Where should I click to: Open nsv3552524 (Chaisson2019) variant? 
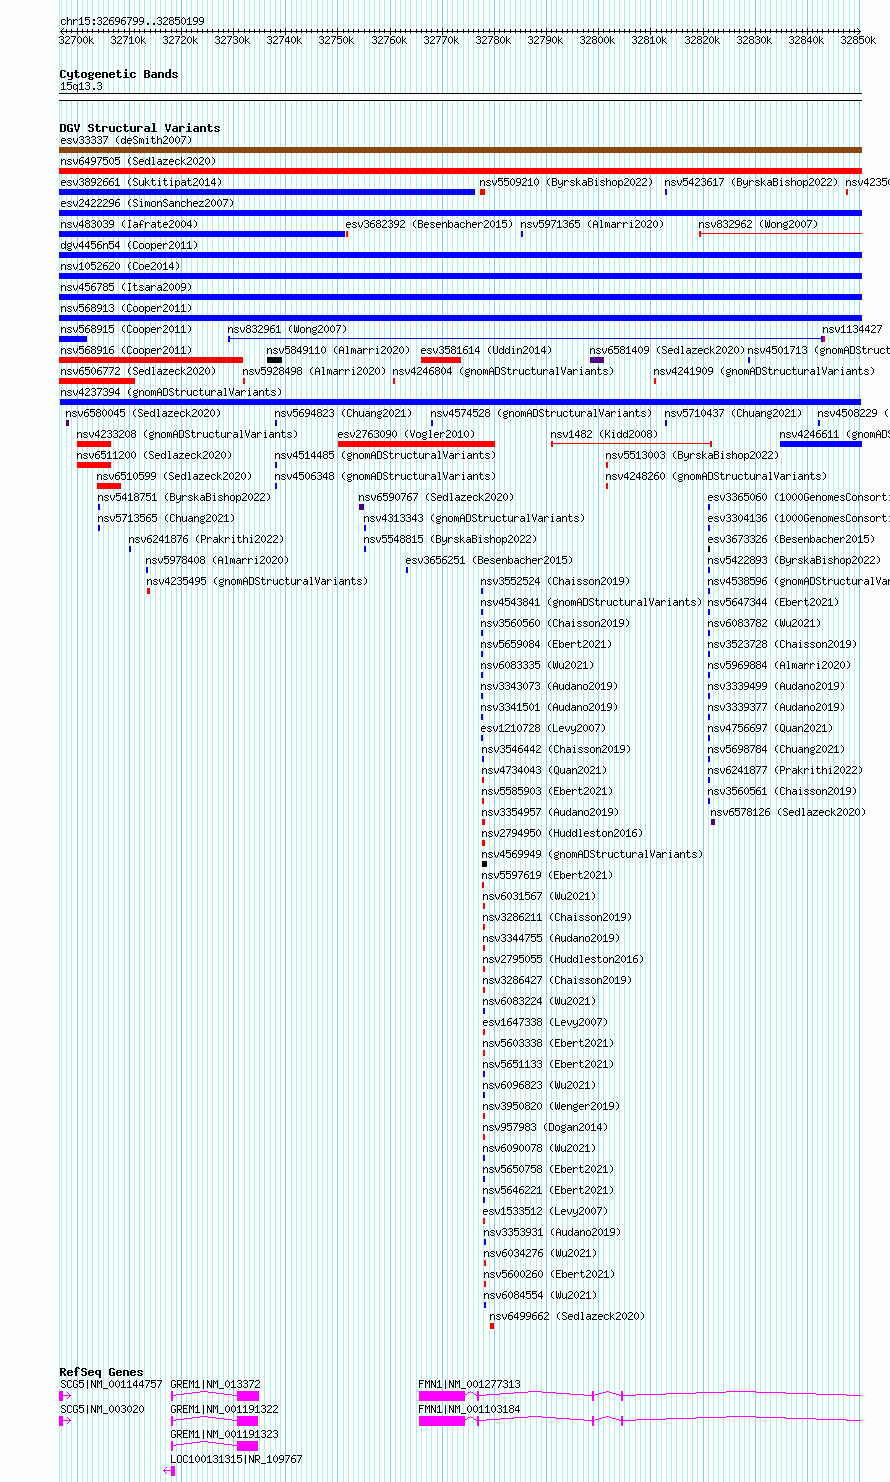coord(555,581)
